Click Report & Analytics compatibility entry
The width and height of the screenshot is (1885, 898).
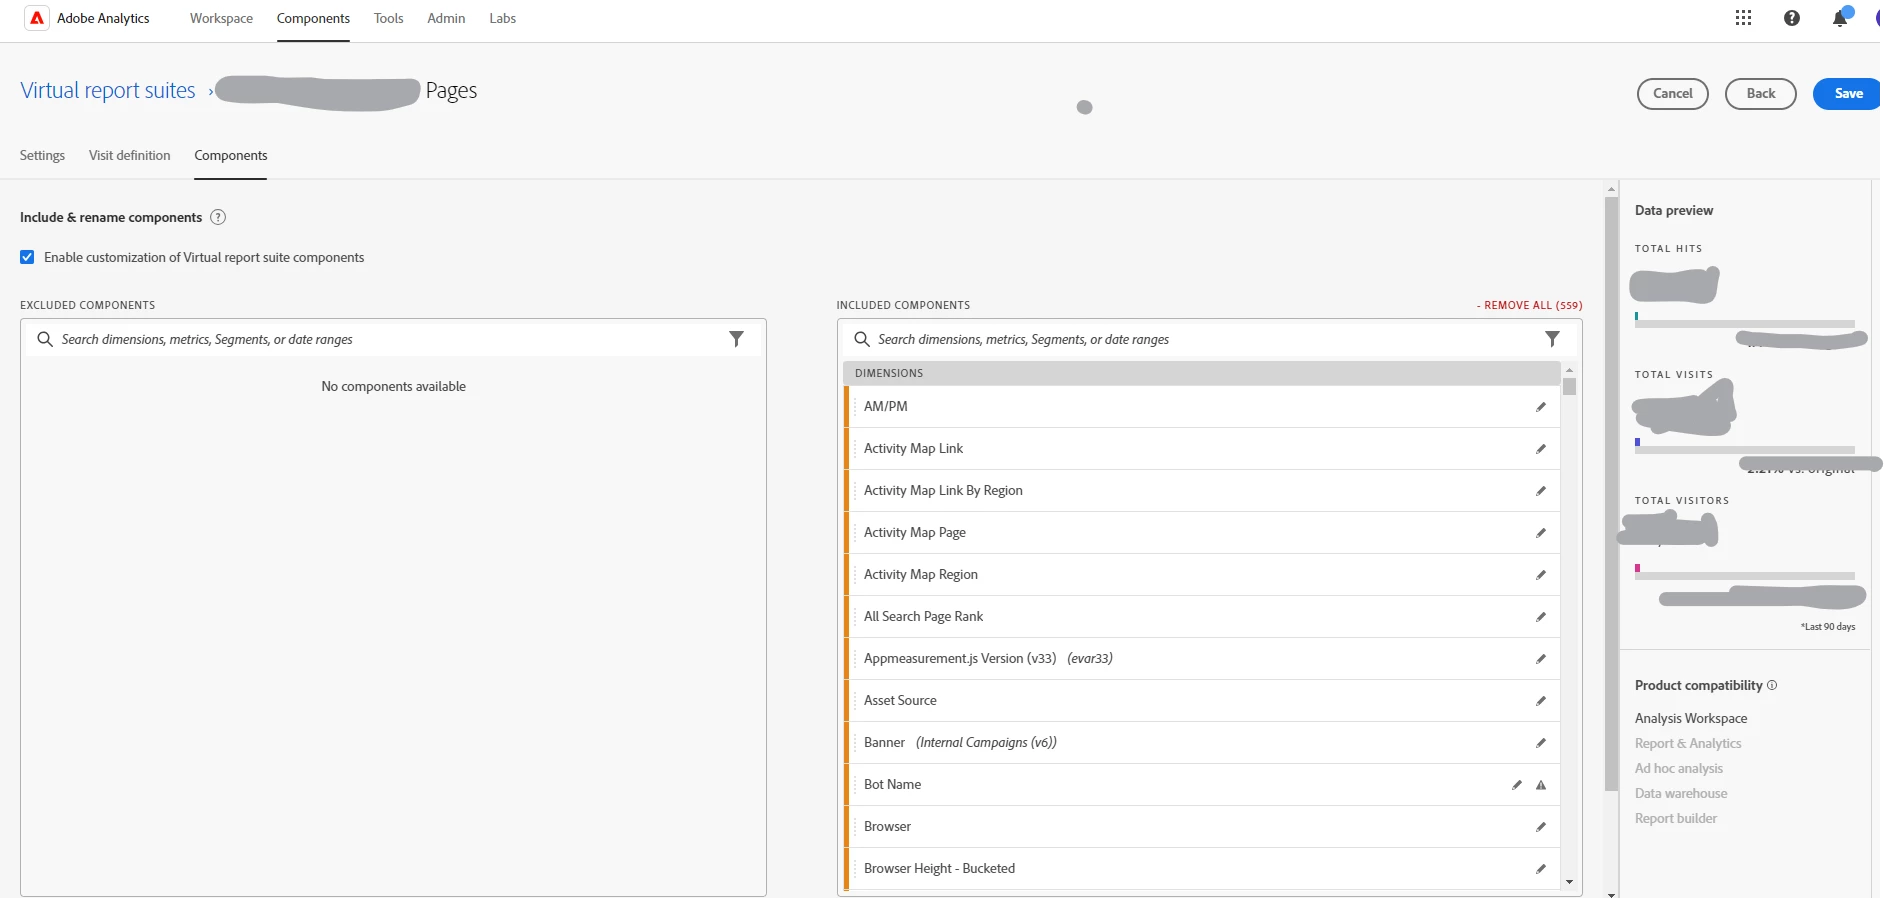coord(1688,743)
